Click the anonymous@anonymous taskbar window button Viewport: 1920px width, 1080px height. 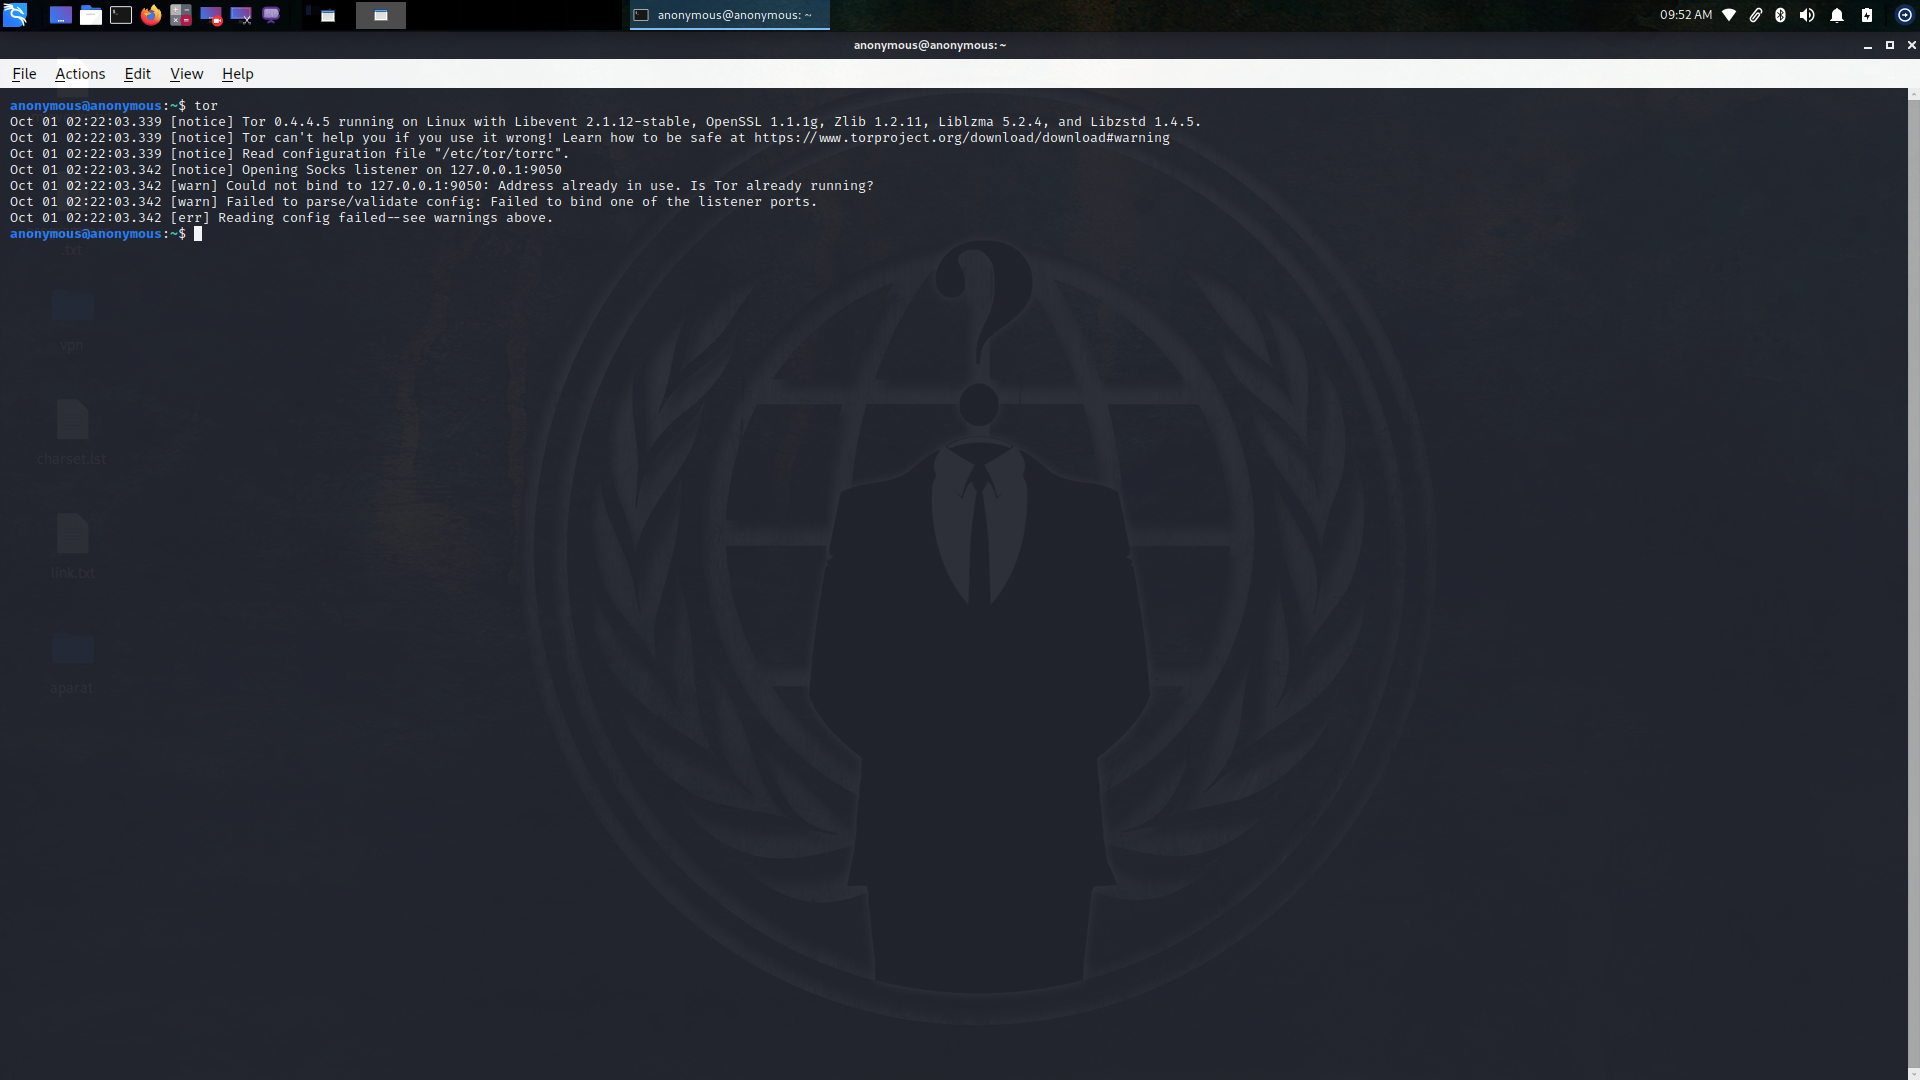coord(729,15)
